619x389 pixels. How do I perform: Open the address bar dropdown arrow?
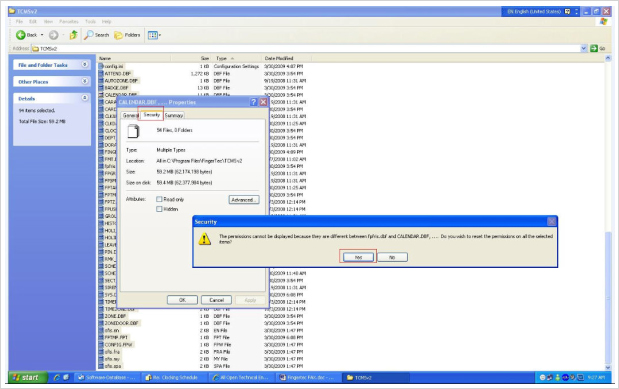pos(584,48)
